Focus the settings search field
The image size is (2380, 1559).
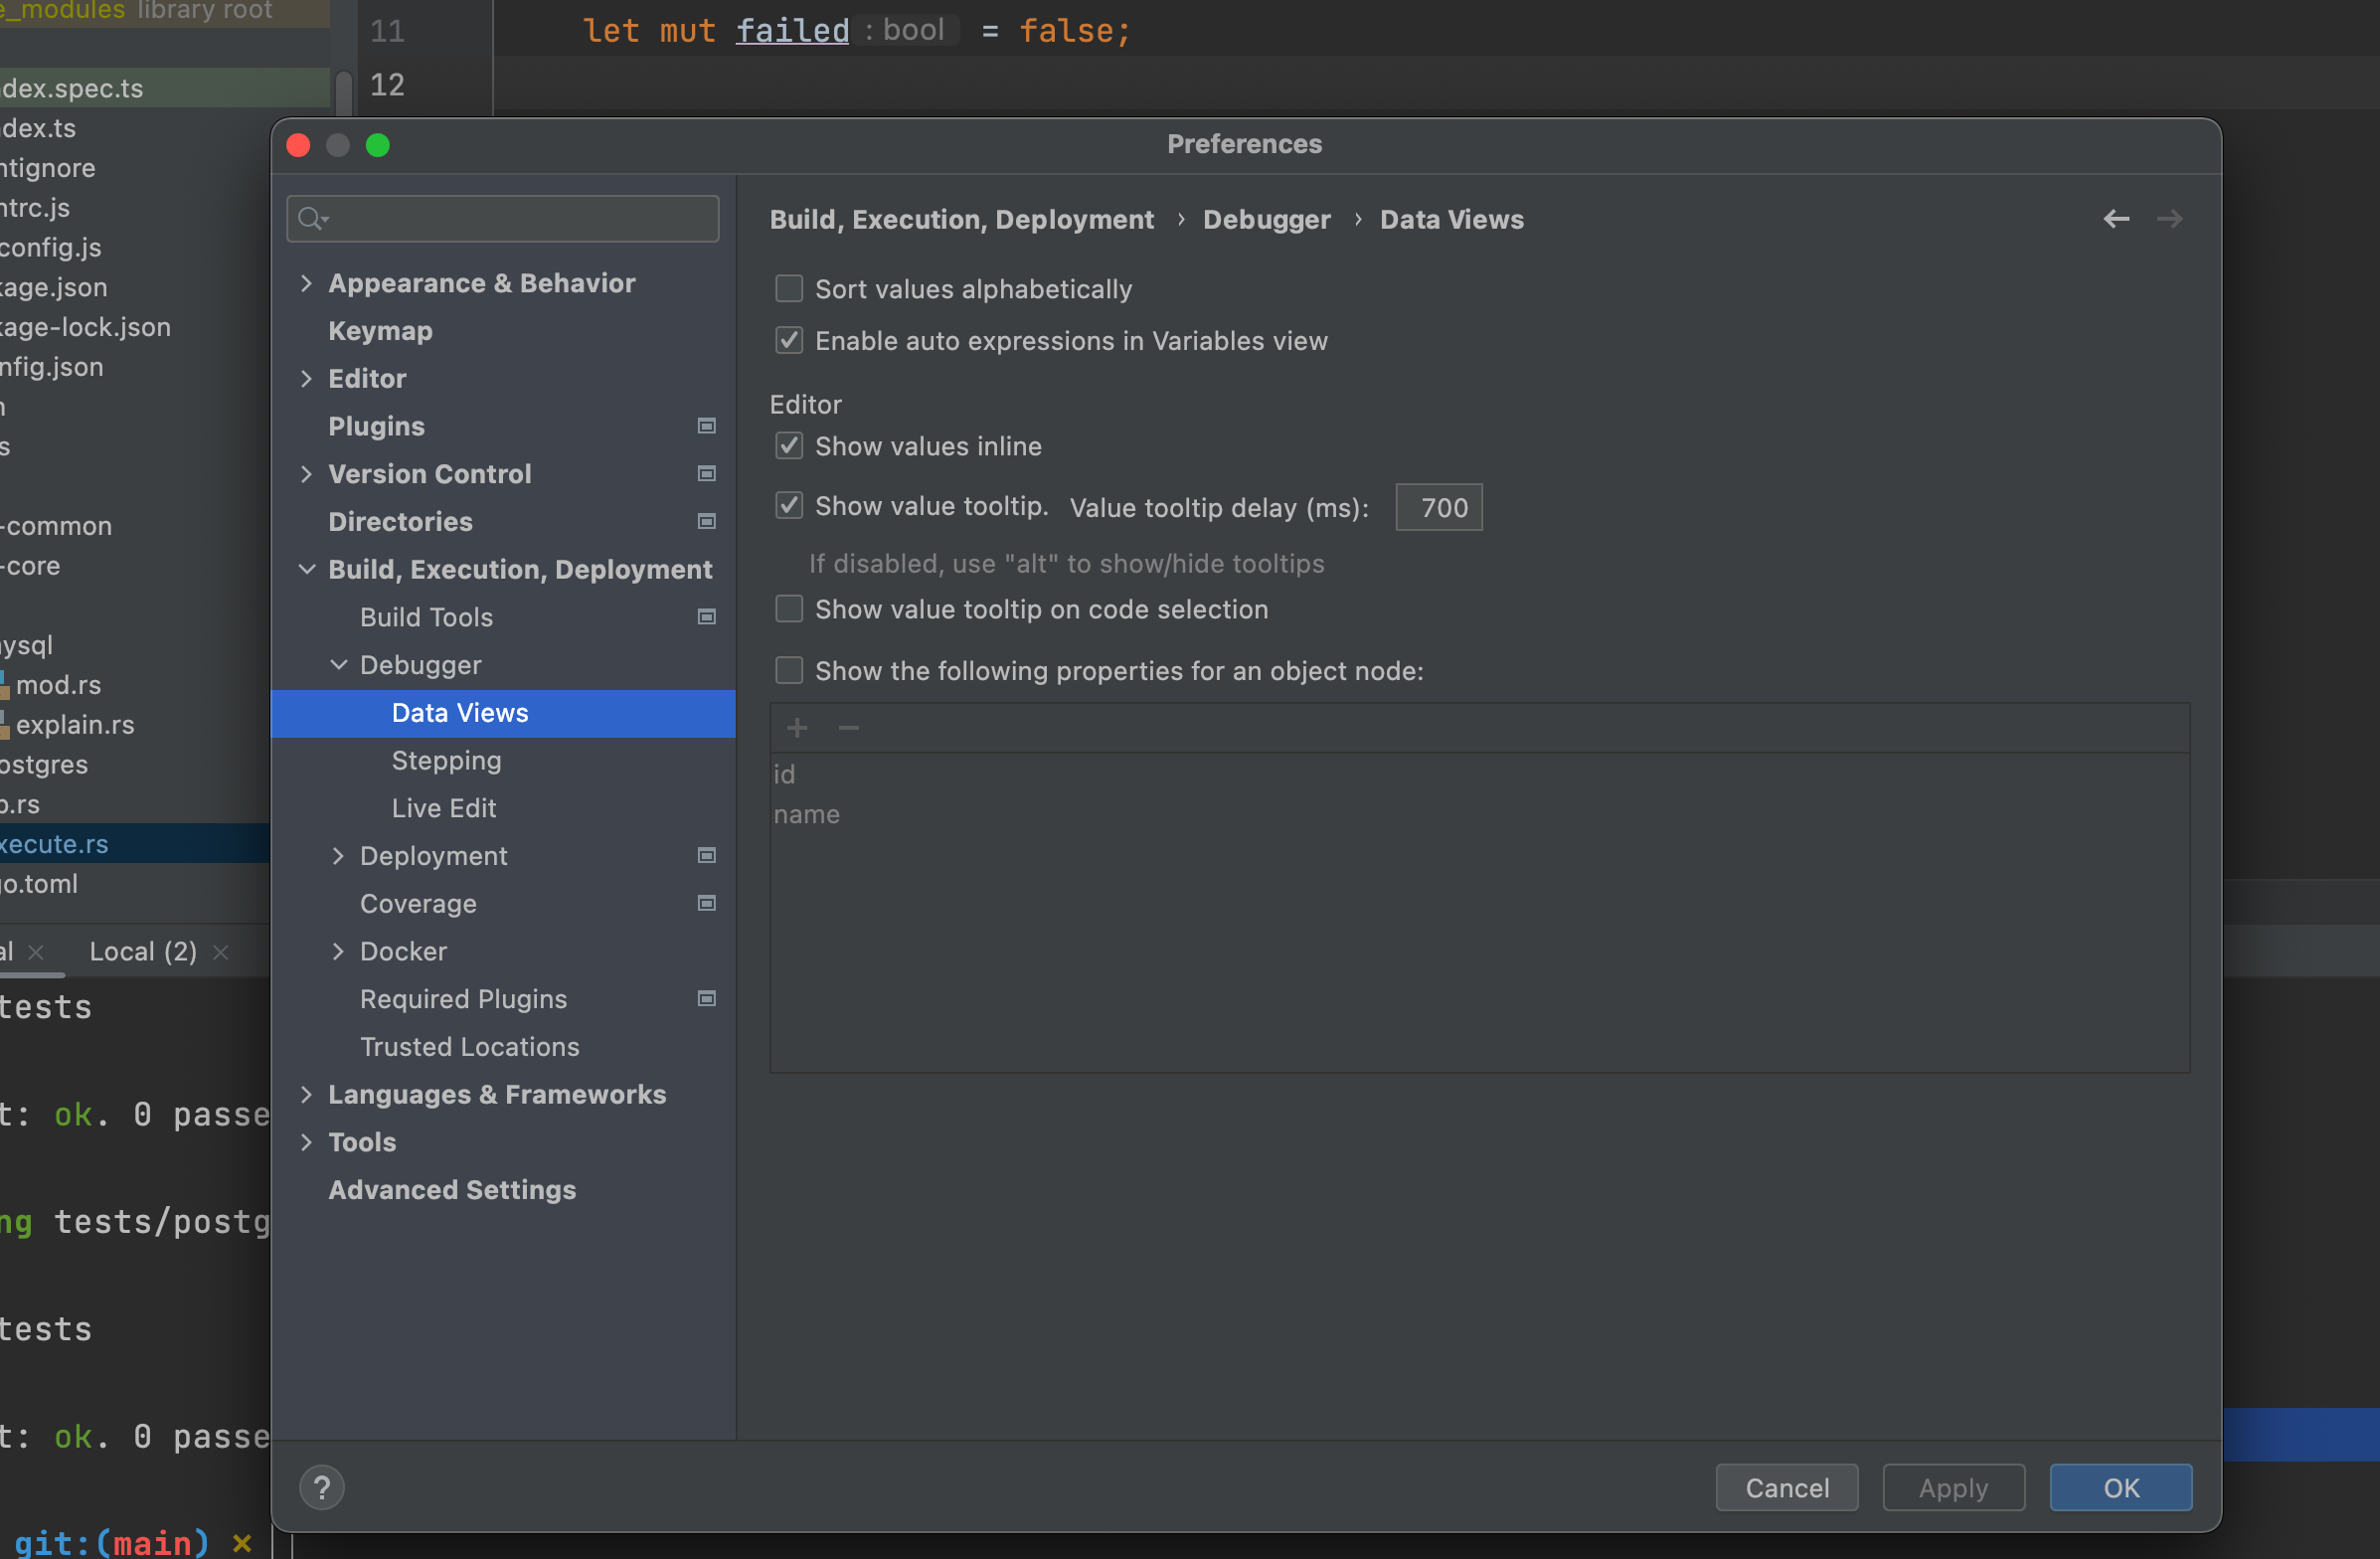coord(503,218)
